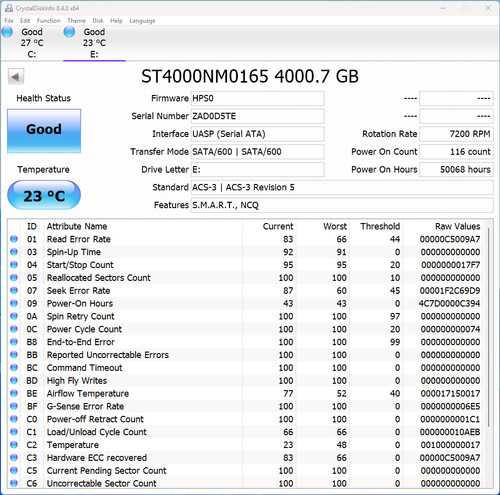Click the Transfer Mode field
Image resolution: width=500 pixels, height=495 pixels.
(x=257, y=152)
